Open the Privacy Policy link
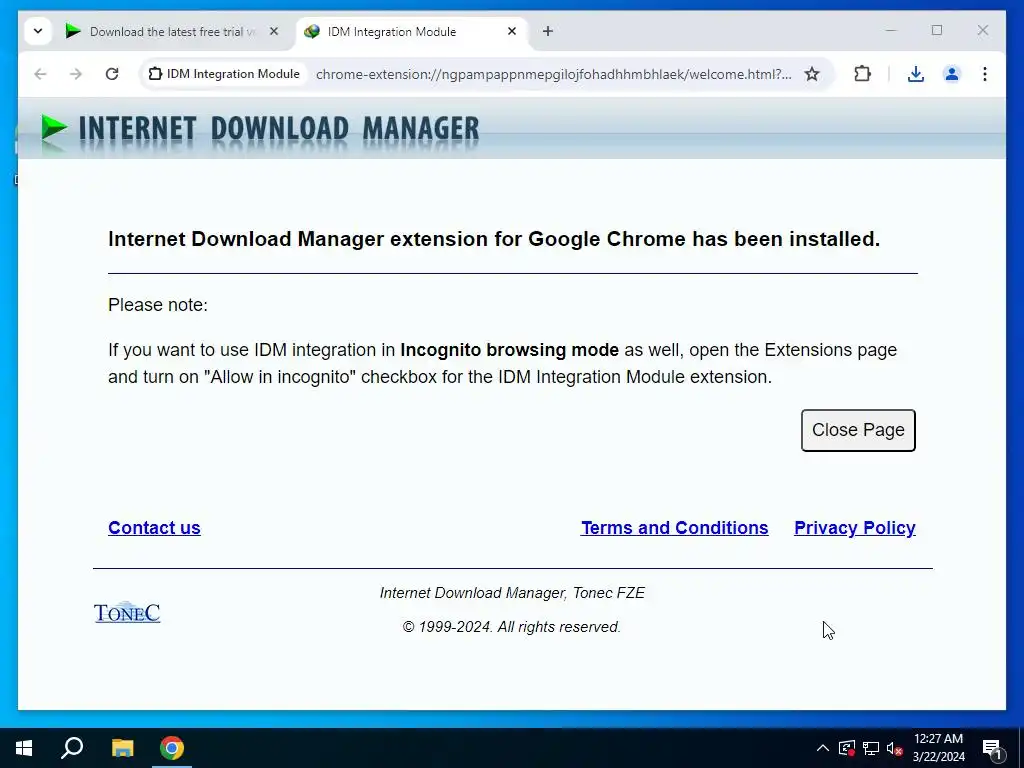 pyautogui.click(x=855, y=528)
